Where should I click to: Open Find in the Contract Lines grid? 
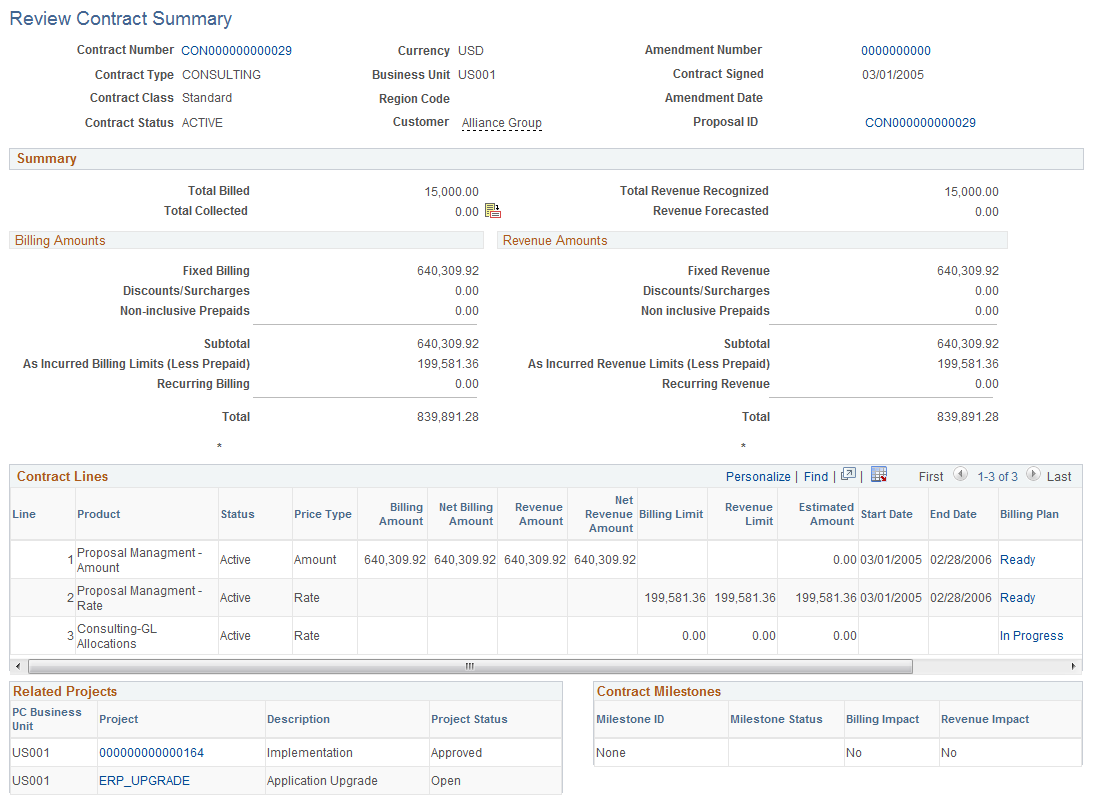pyautogui.click(x=815, y=476)
